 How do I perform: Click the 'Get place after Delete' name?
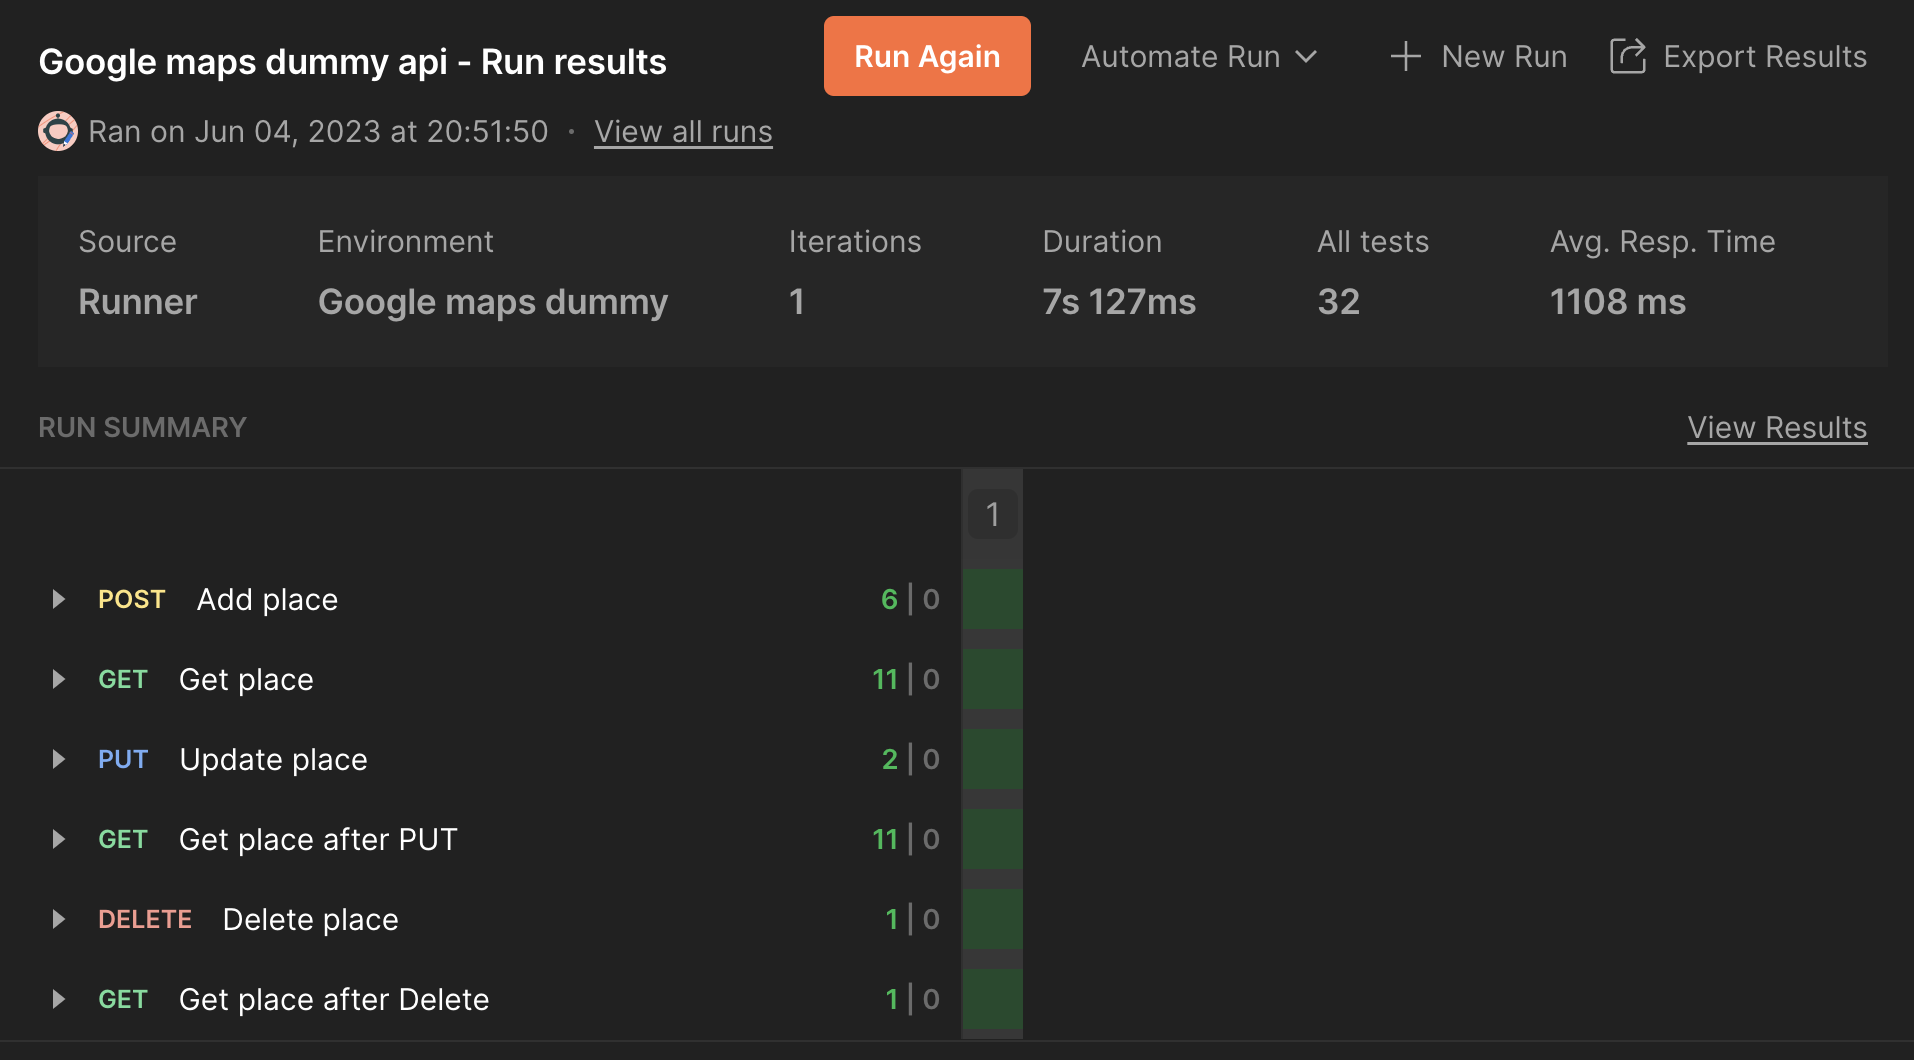point(334,999)
